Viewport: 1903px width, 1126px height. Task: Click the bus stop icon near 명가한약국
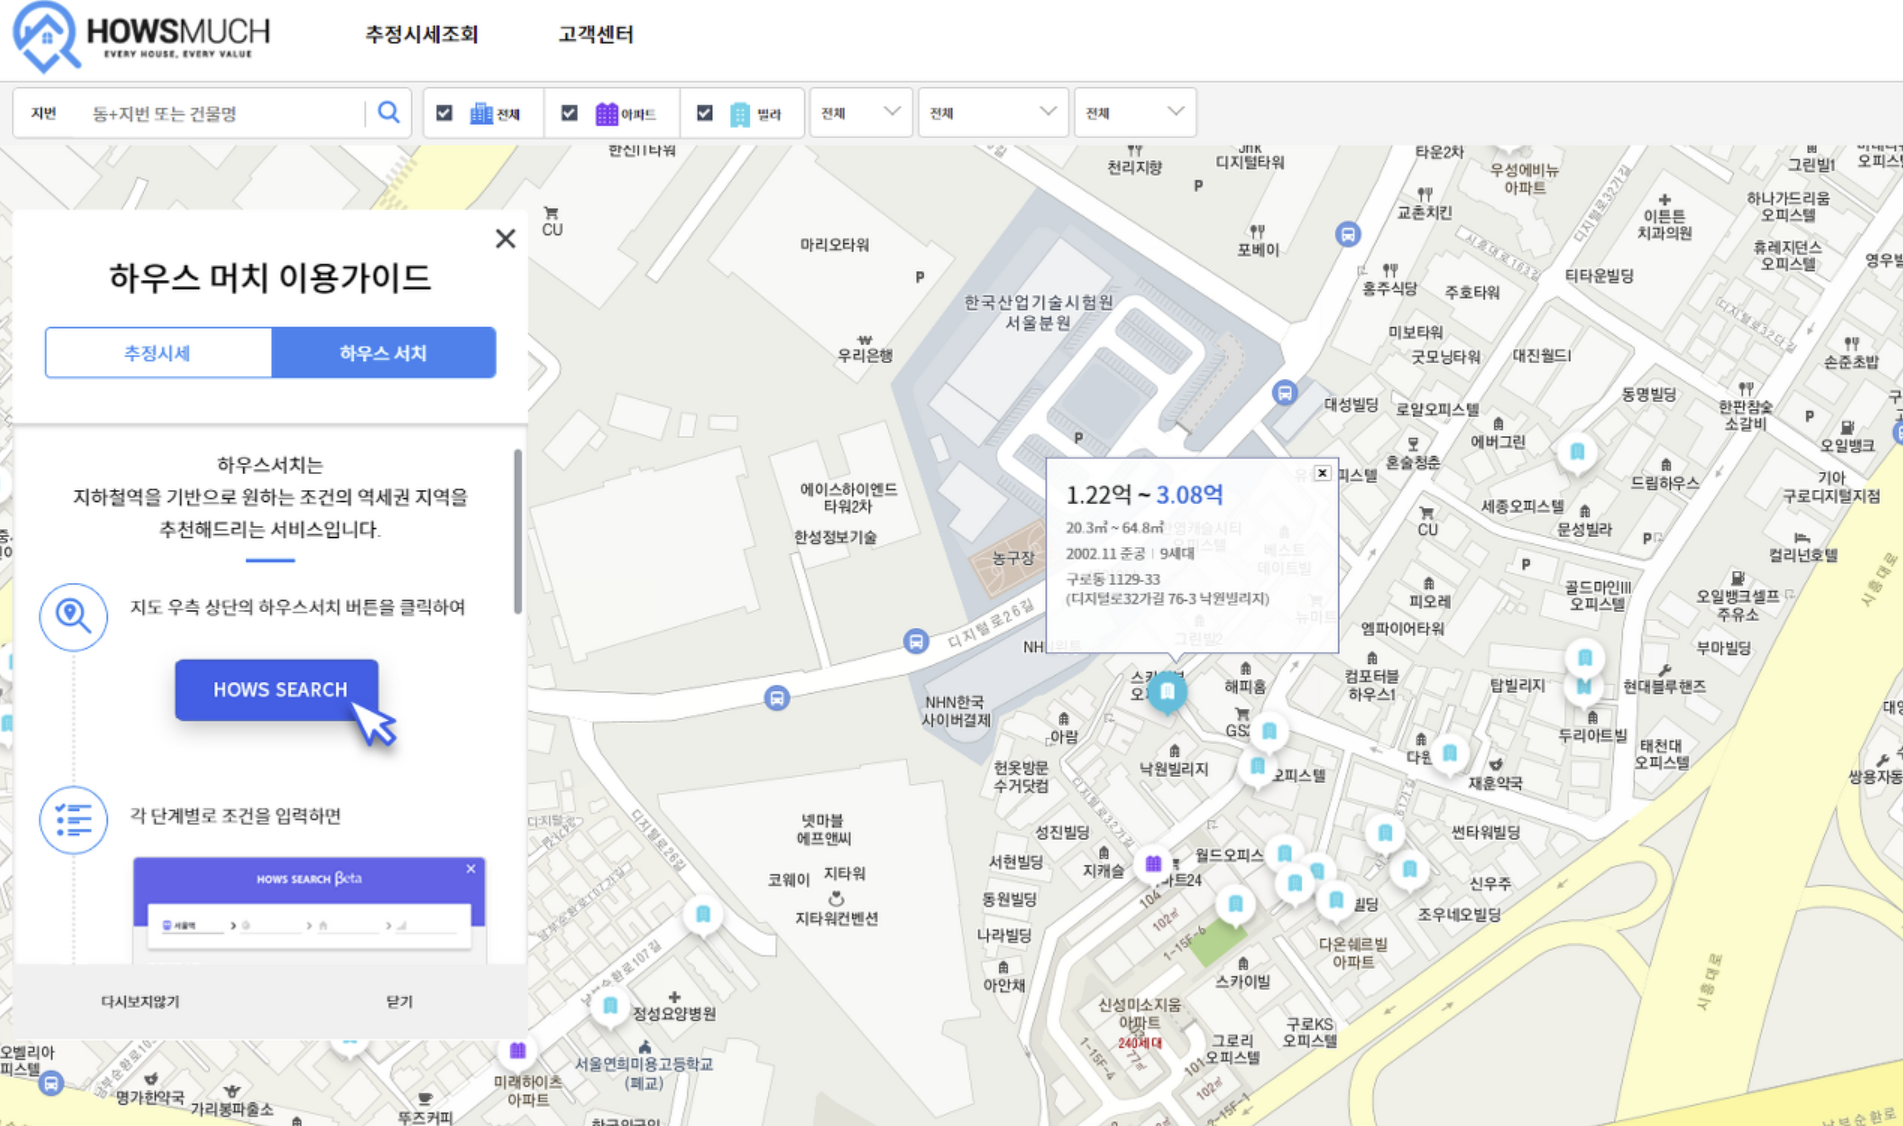click(51, 1083)
